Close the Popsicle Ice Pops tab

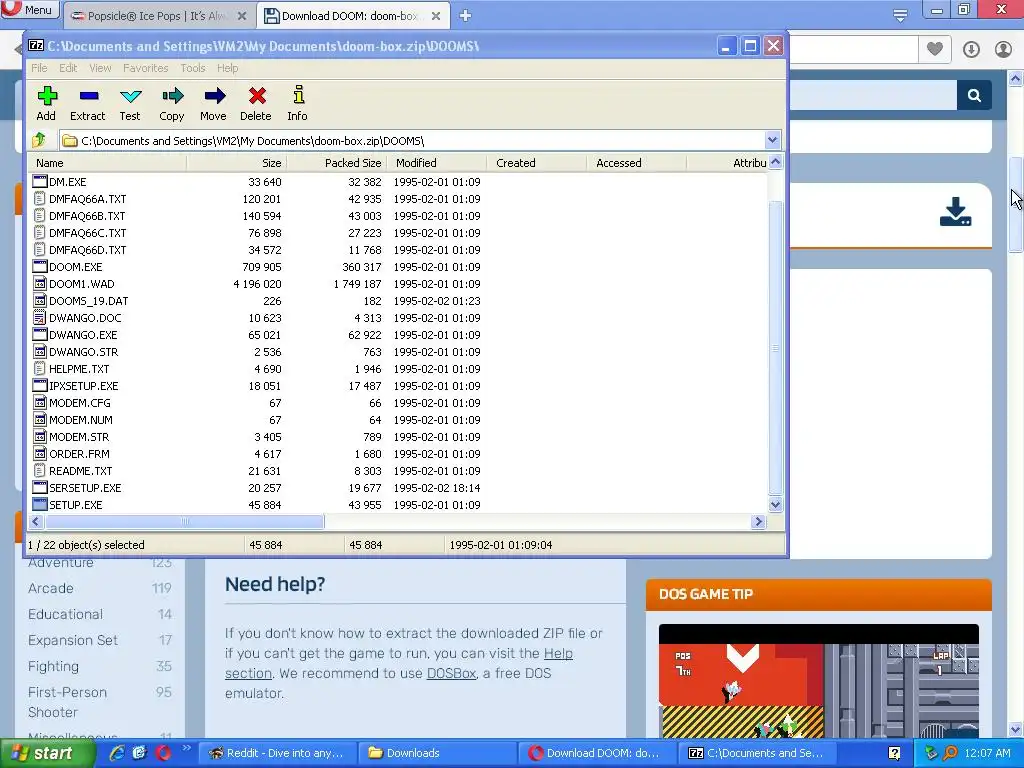tap(242, 16)
